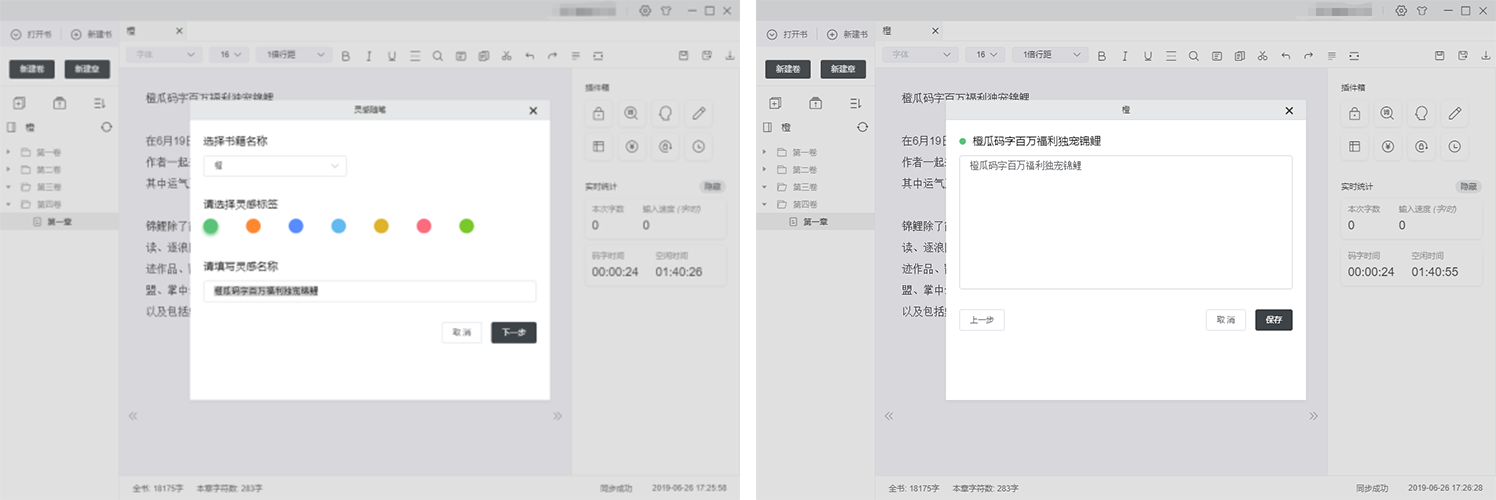Click 取消 in the 灵感随笔 dialog

coord(462,332)
